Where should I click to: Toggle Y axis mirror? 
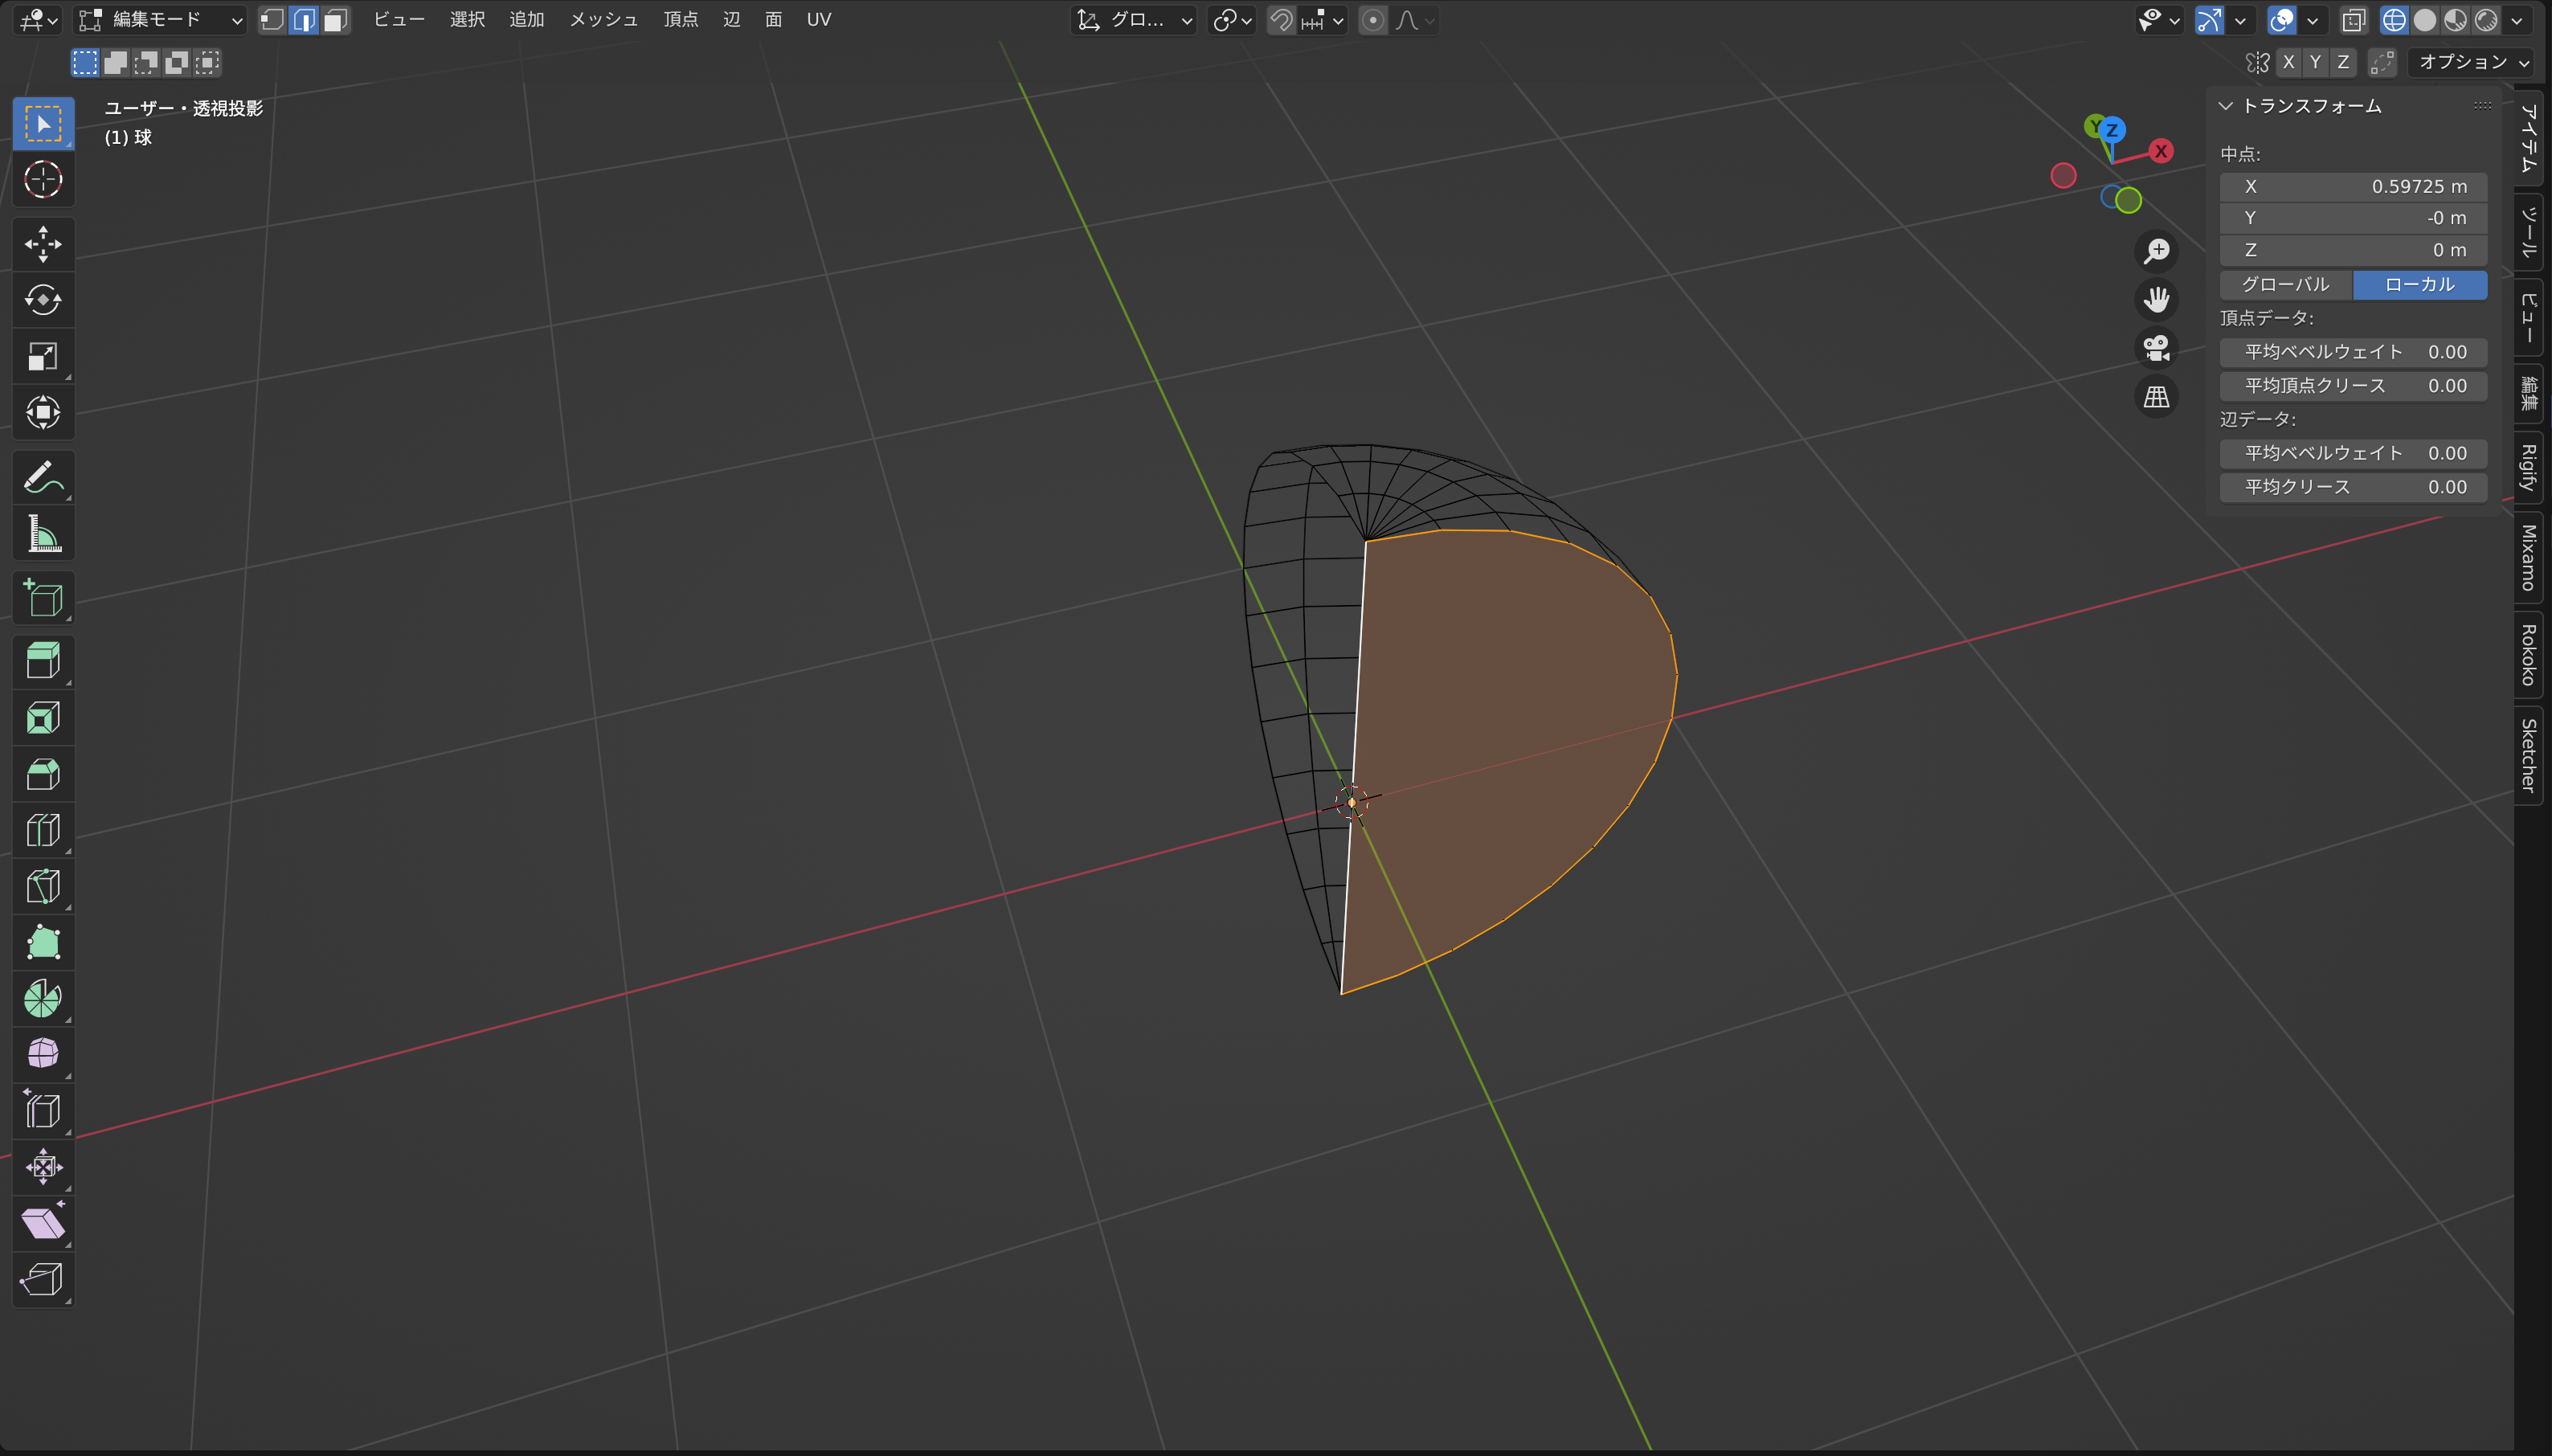(x=2315, y=62)
